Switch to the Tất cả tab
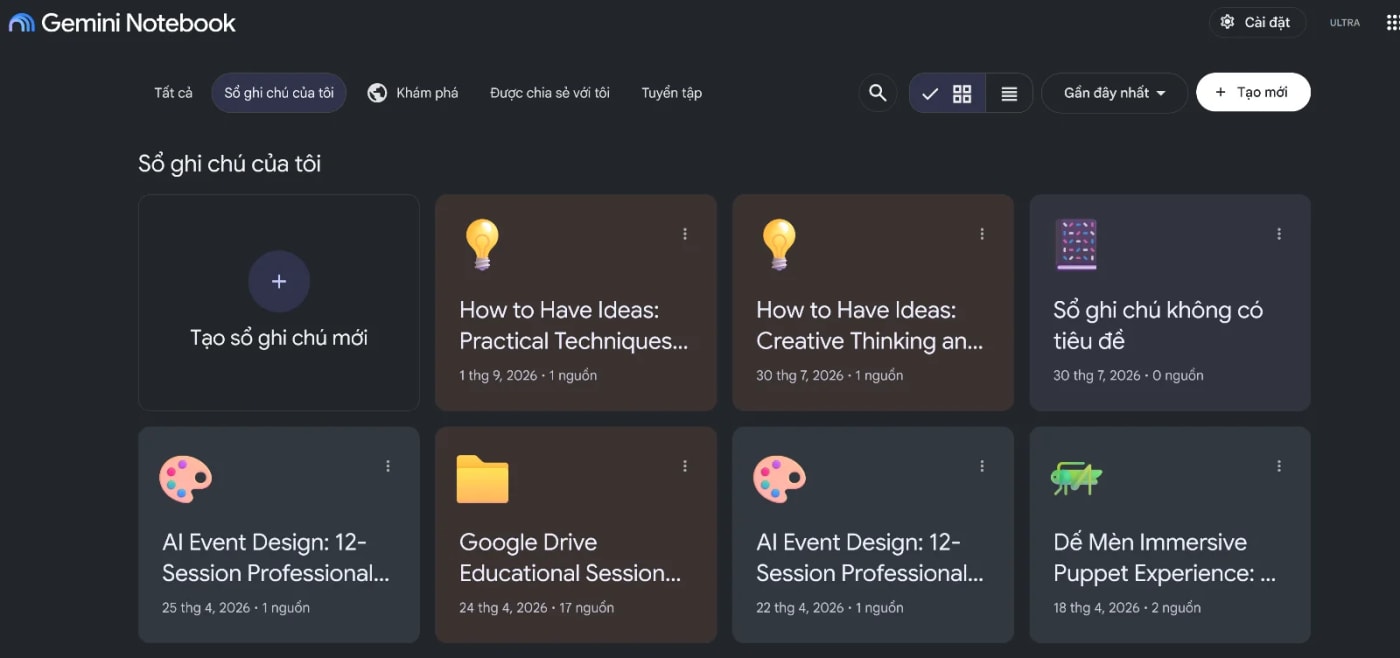The height and width of the screenshot is (658, 1400). click(173, 93)
